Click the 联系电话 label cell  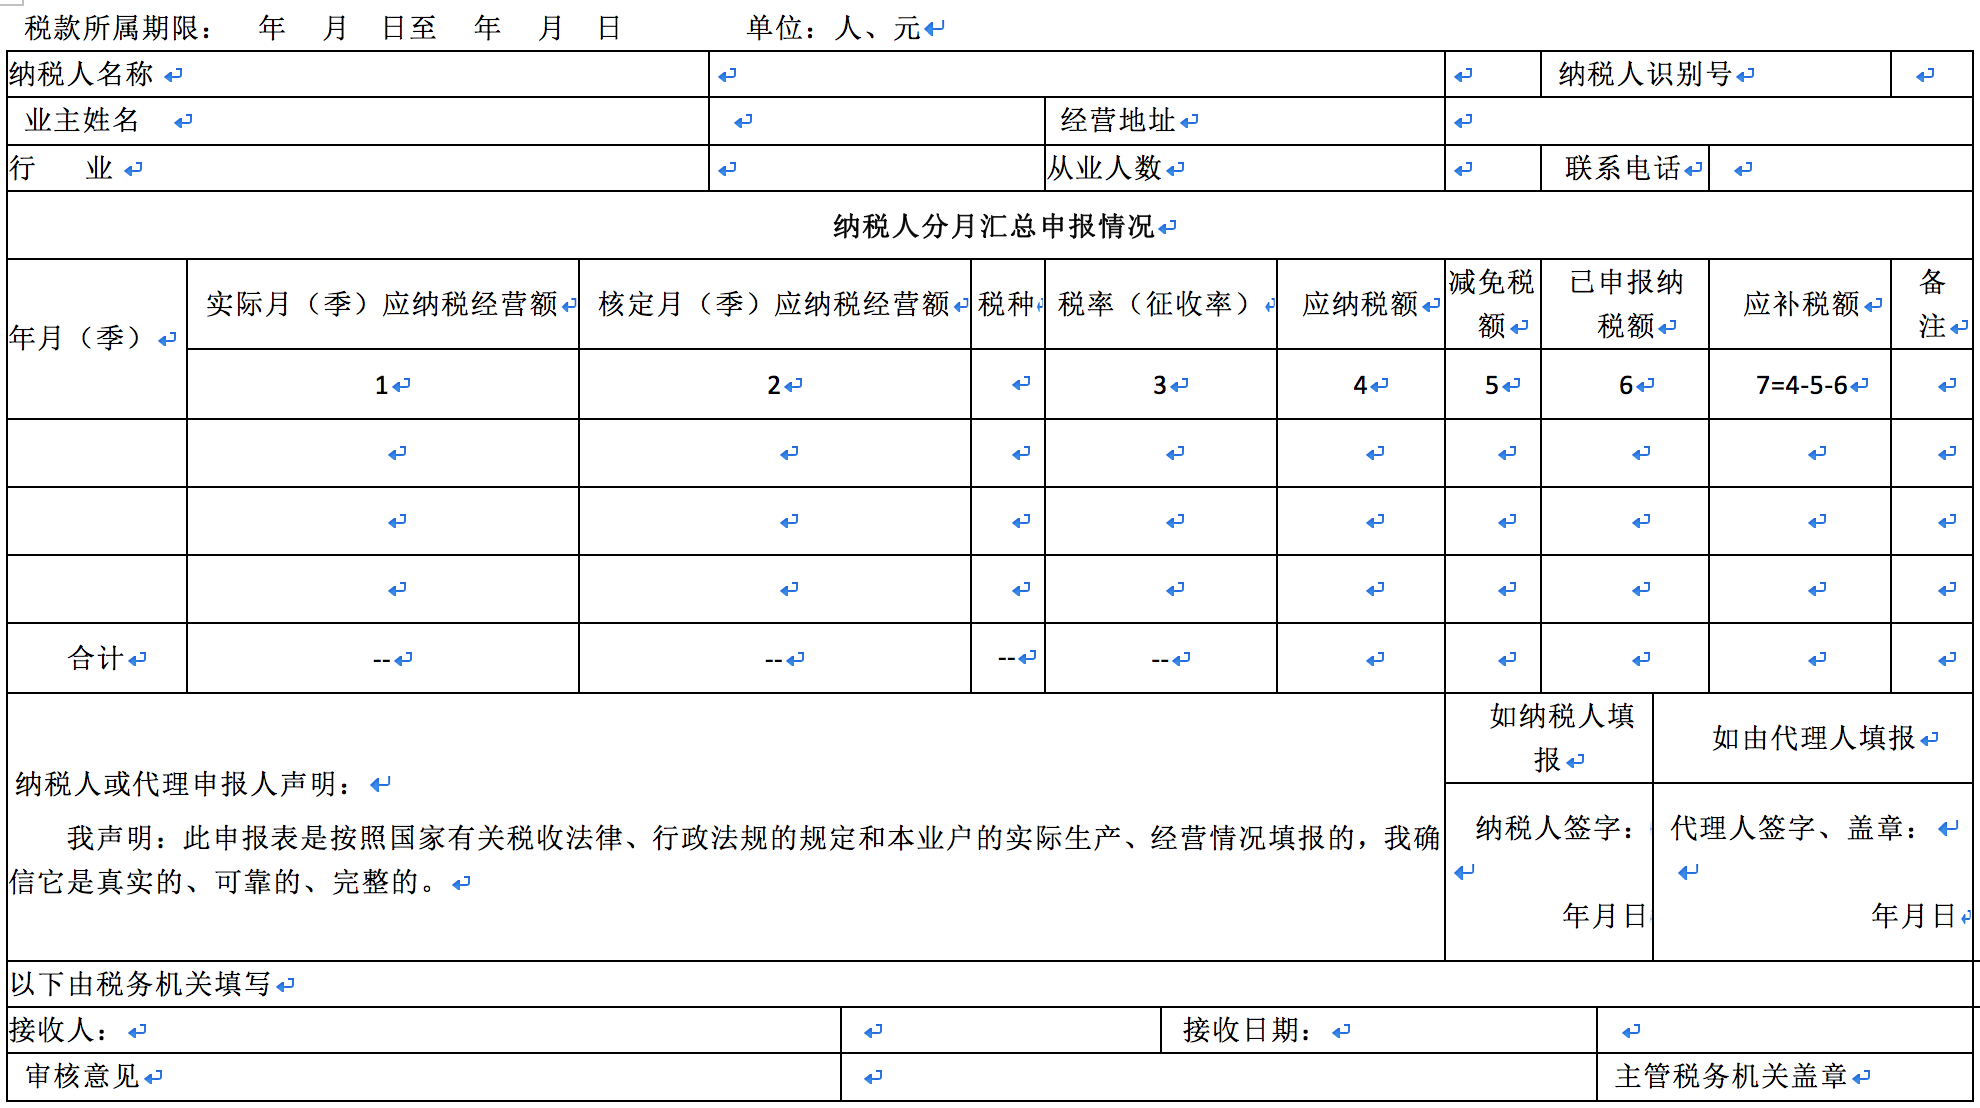[1625, 168]
